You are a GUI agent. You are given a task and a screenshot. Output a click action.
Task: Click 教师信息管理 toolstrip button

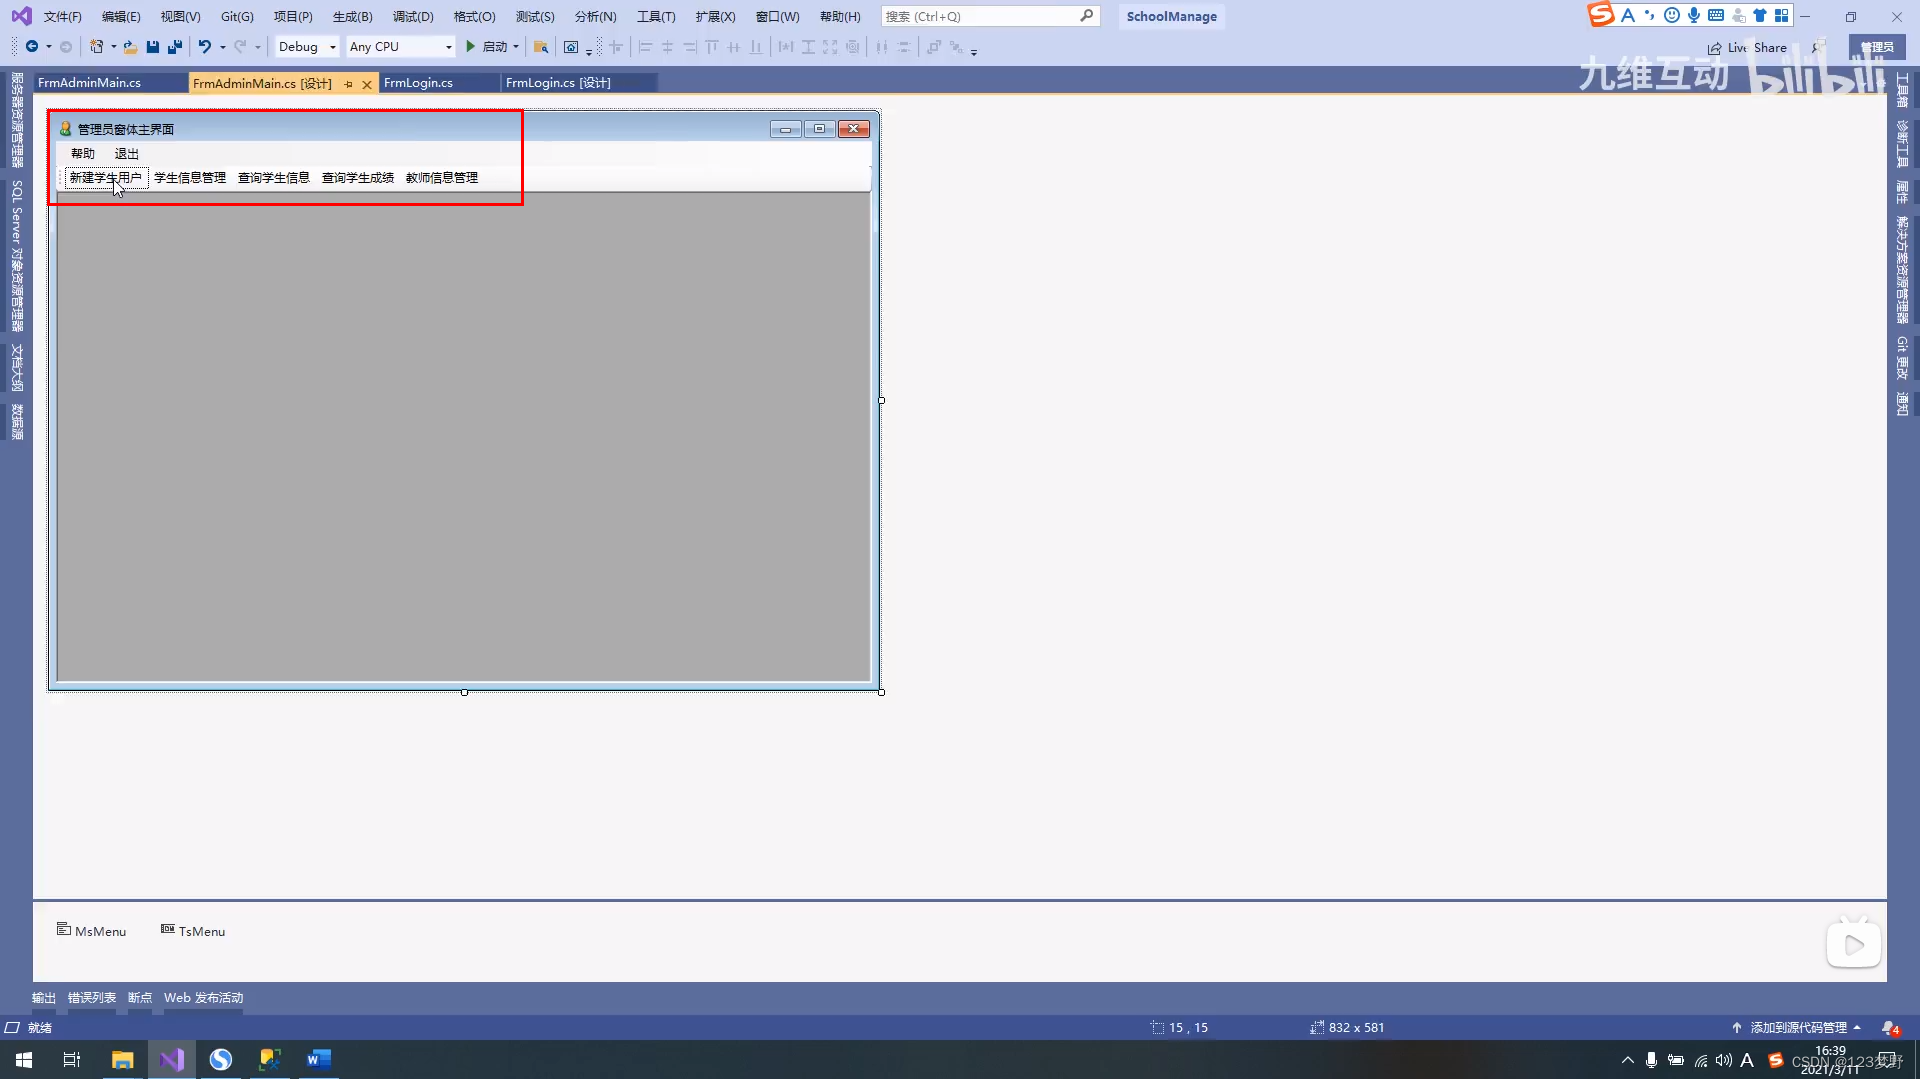point(442,178)
